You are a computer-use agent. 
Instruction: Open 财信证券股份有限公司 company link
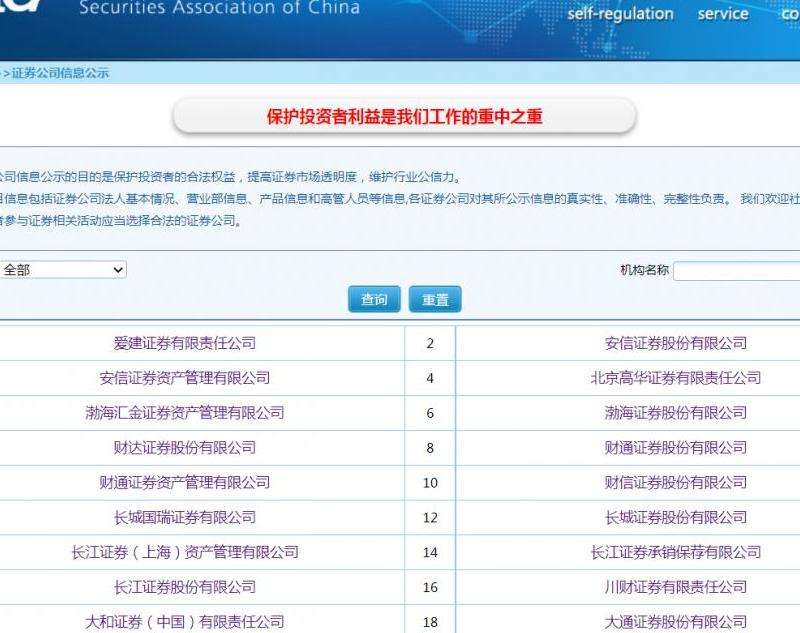coord(676,483)
